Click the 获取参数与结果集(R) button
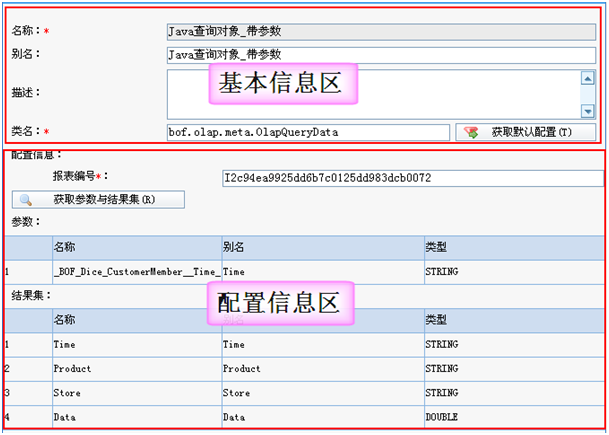Viewport: 609px width, 435px height. click(x=98, y=200)
